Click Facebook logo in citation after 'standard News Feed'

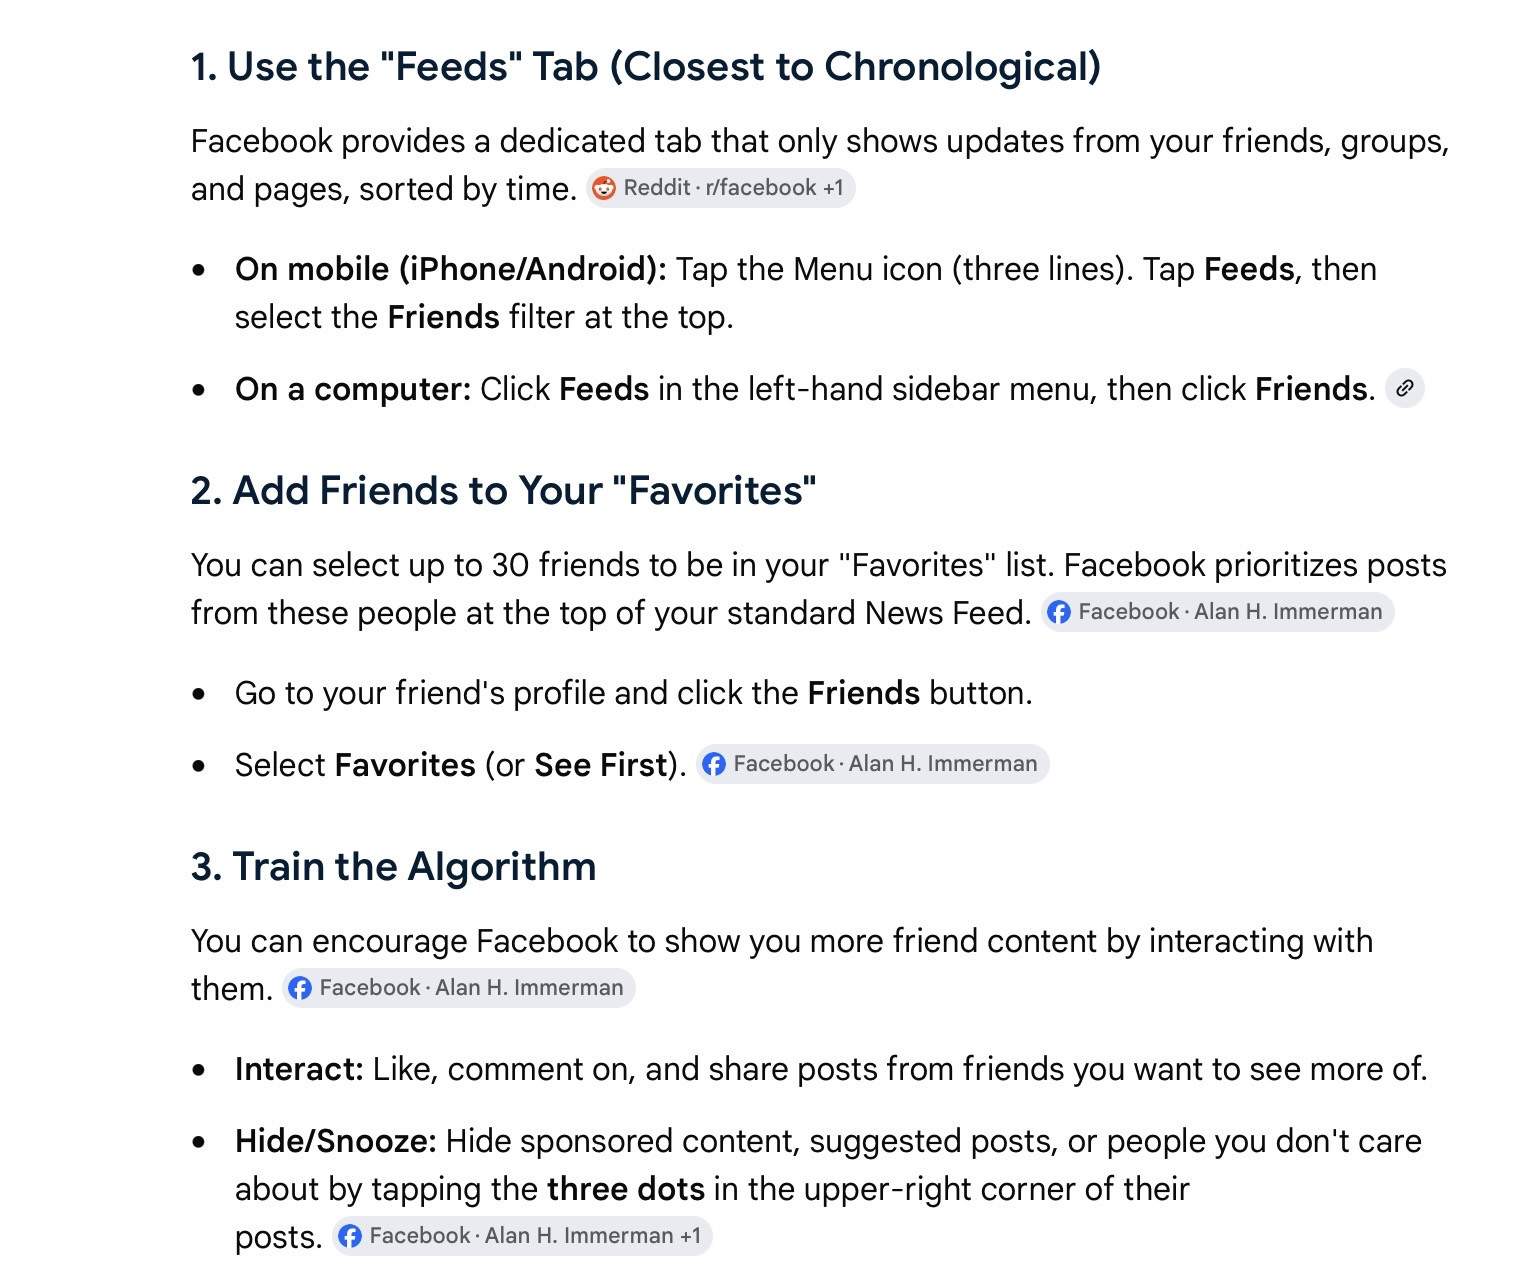pyautogui.click(x=1059, y=612)
